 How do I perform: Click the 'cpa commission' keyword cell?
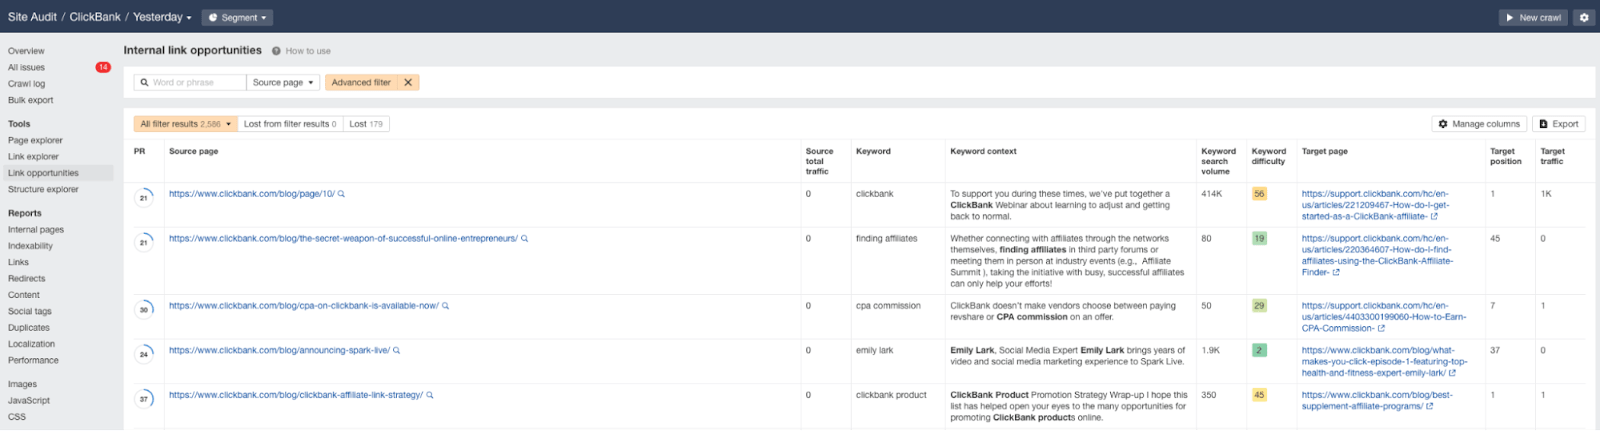(888, 306)
